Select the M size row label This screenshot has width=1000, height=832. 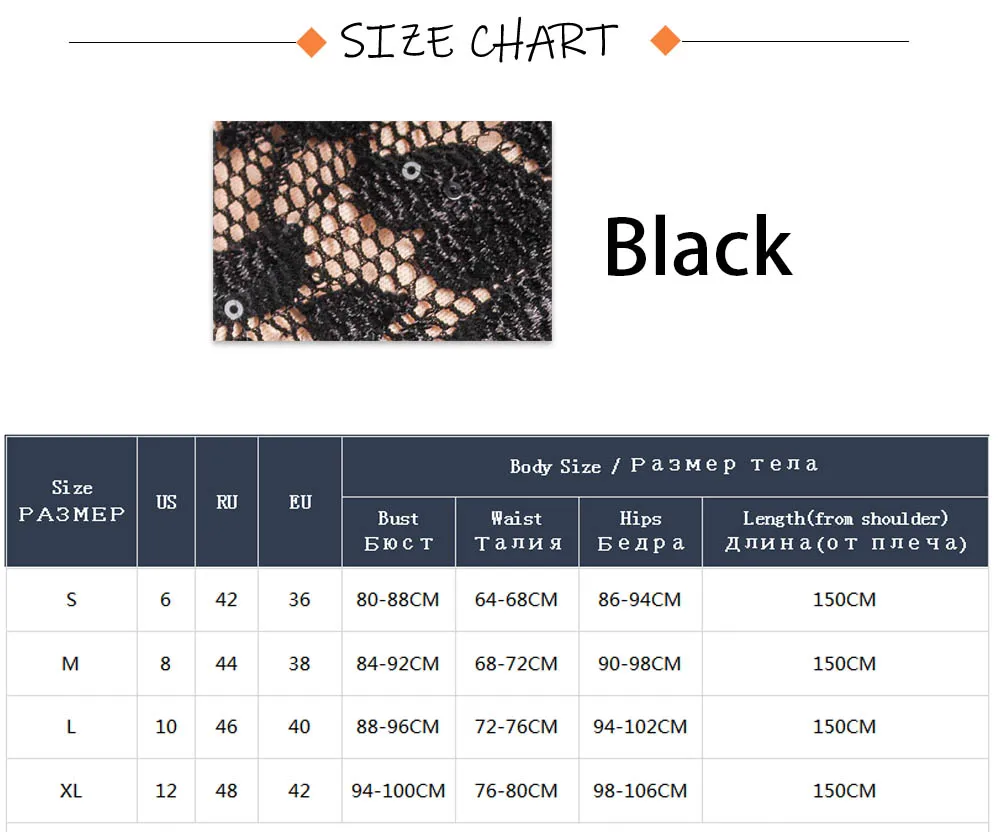coord(70,664)
